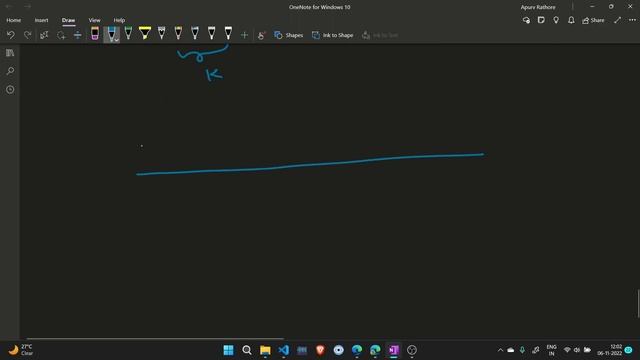The image size is (640, 360).
Task: Redo the undone action
Action: click(27, 35)
